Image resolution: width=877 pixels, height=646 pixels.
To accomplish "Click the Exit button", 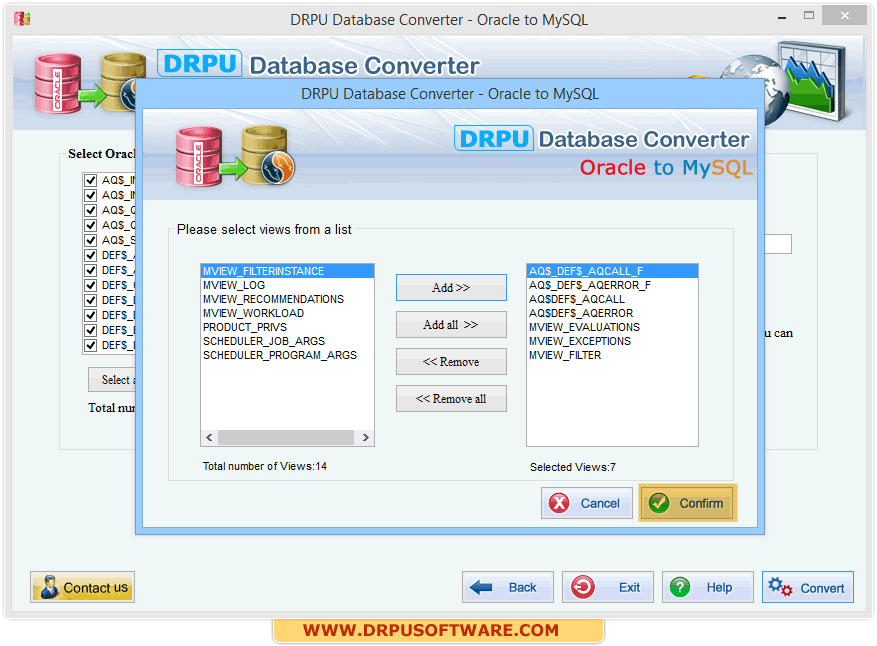I will tap(608, 587).
